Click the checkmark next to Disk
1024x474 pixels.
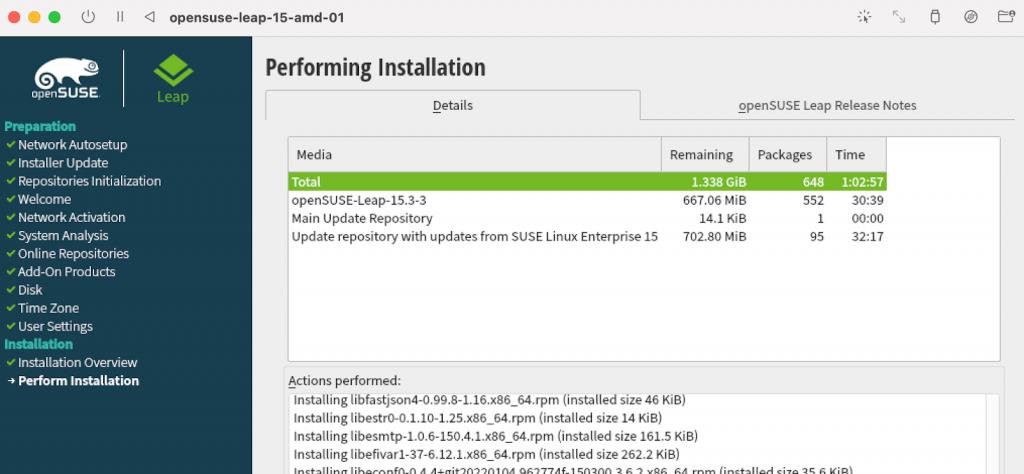click(11, 289)
